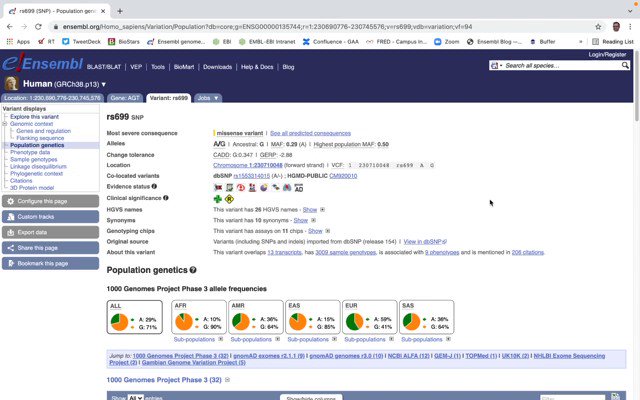640x400 pixels.
Task: Select the ALL population pie chart box
Action: [135, 317]
